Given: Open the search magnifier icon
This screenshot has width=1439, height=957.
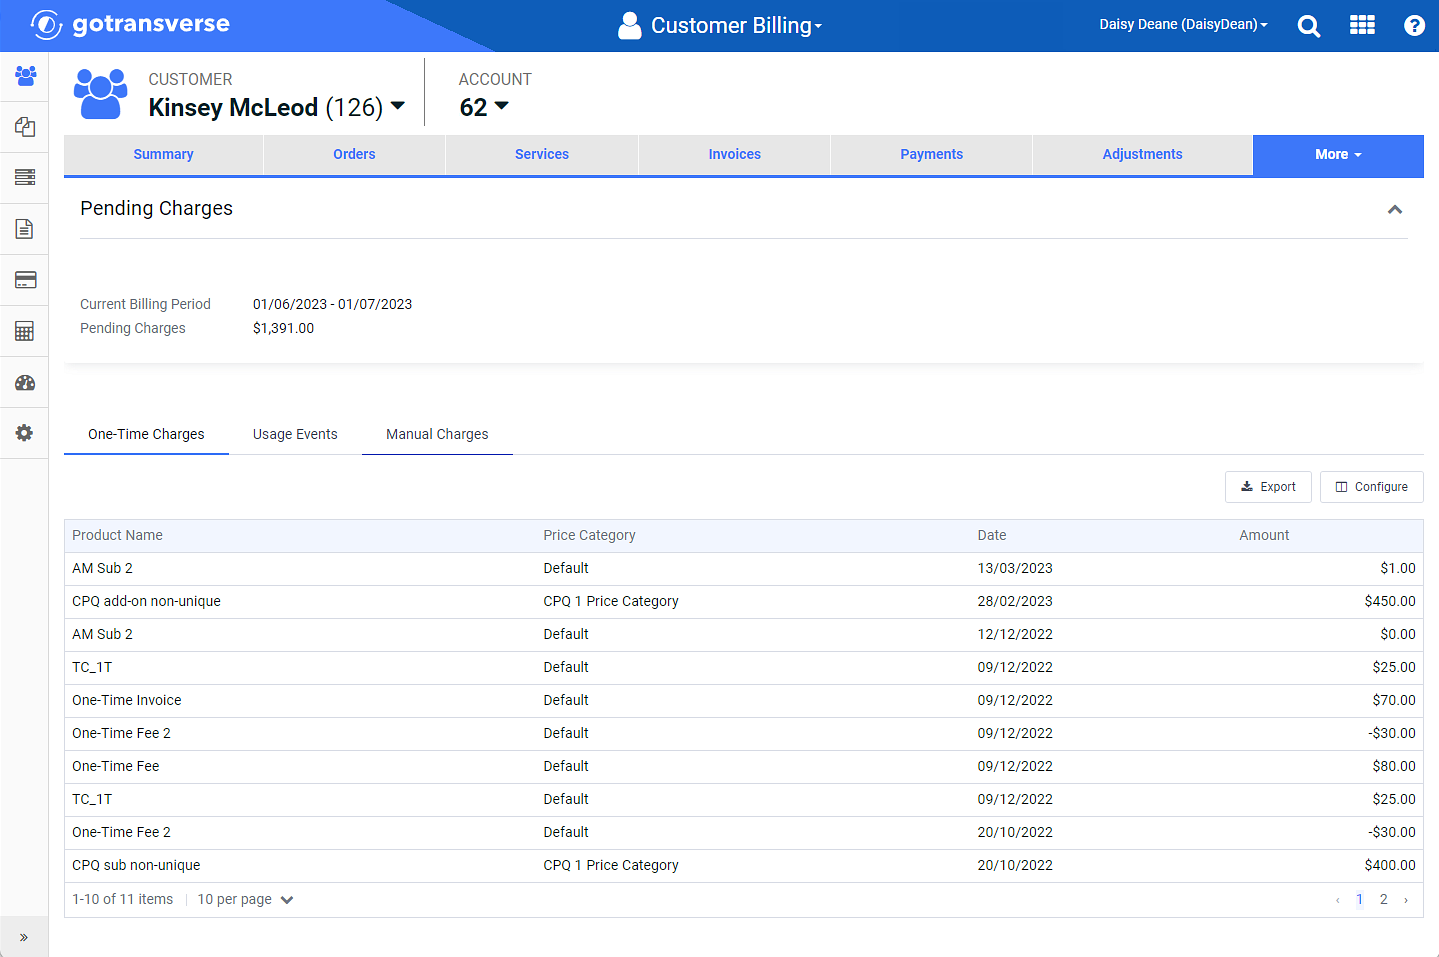Looking at the screenshot, I should 1309,26.
